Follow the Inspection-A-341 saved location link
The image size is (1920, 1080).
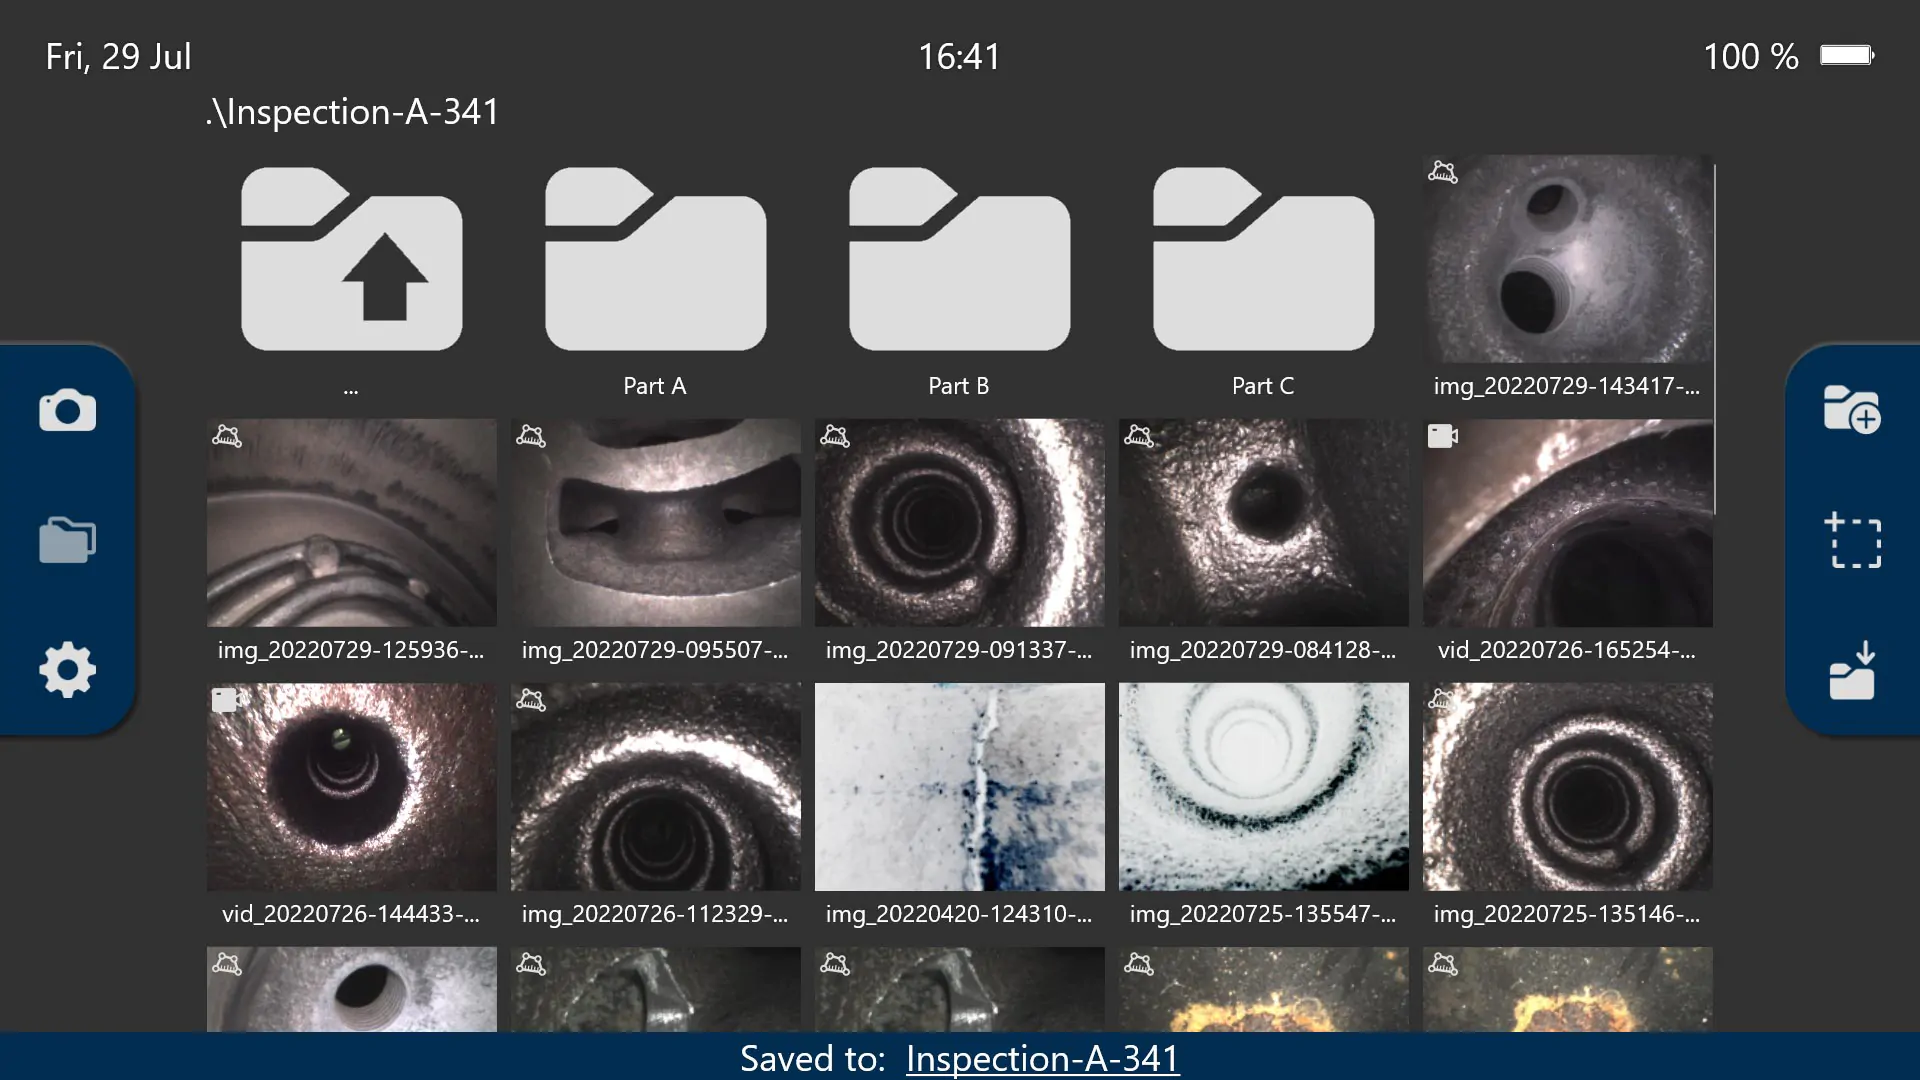[1042, 1058]
